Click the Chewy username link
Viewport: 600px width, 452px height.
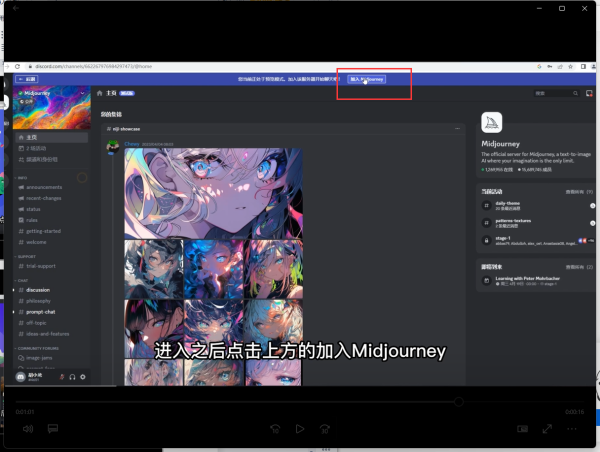[x=132, y=144]
